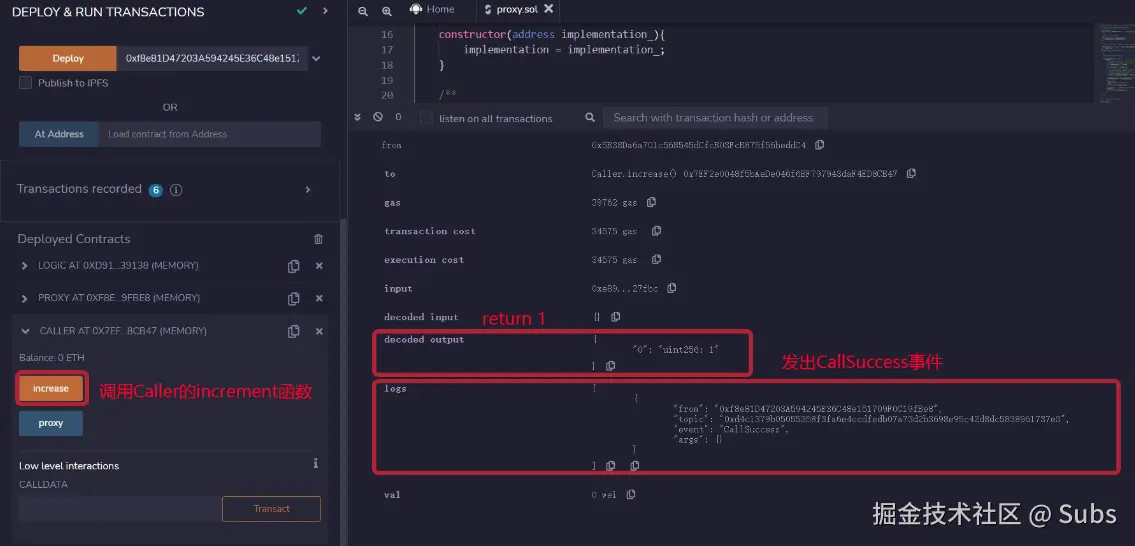This screenshot has width=1135, height=546.
Task: Copy the transaction cost value
Action: click(x=656, y=231)
